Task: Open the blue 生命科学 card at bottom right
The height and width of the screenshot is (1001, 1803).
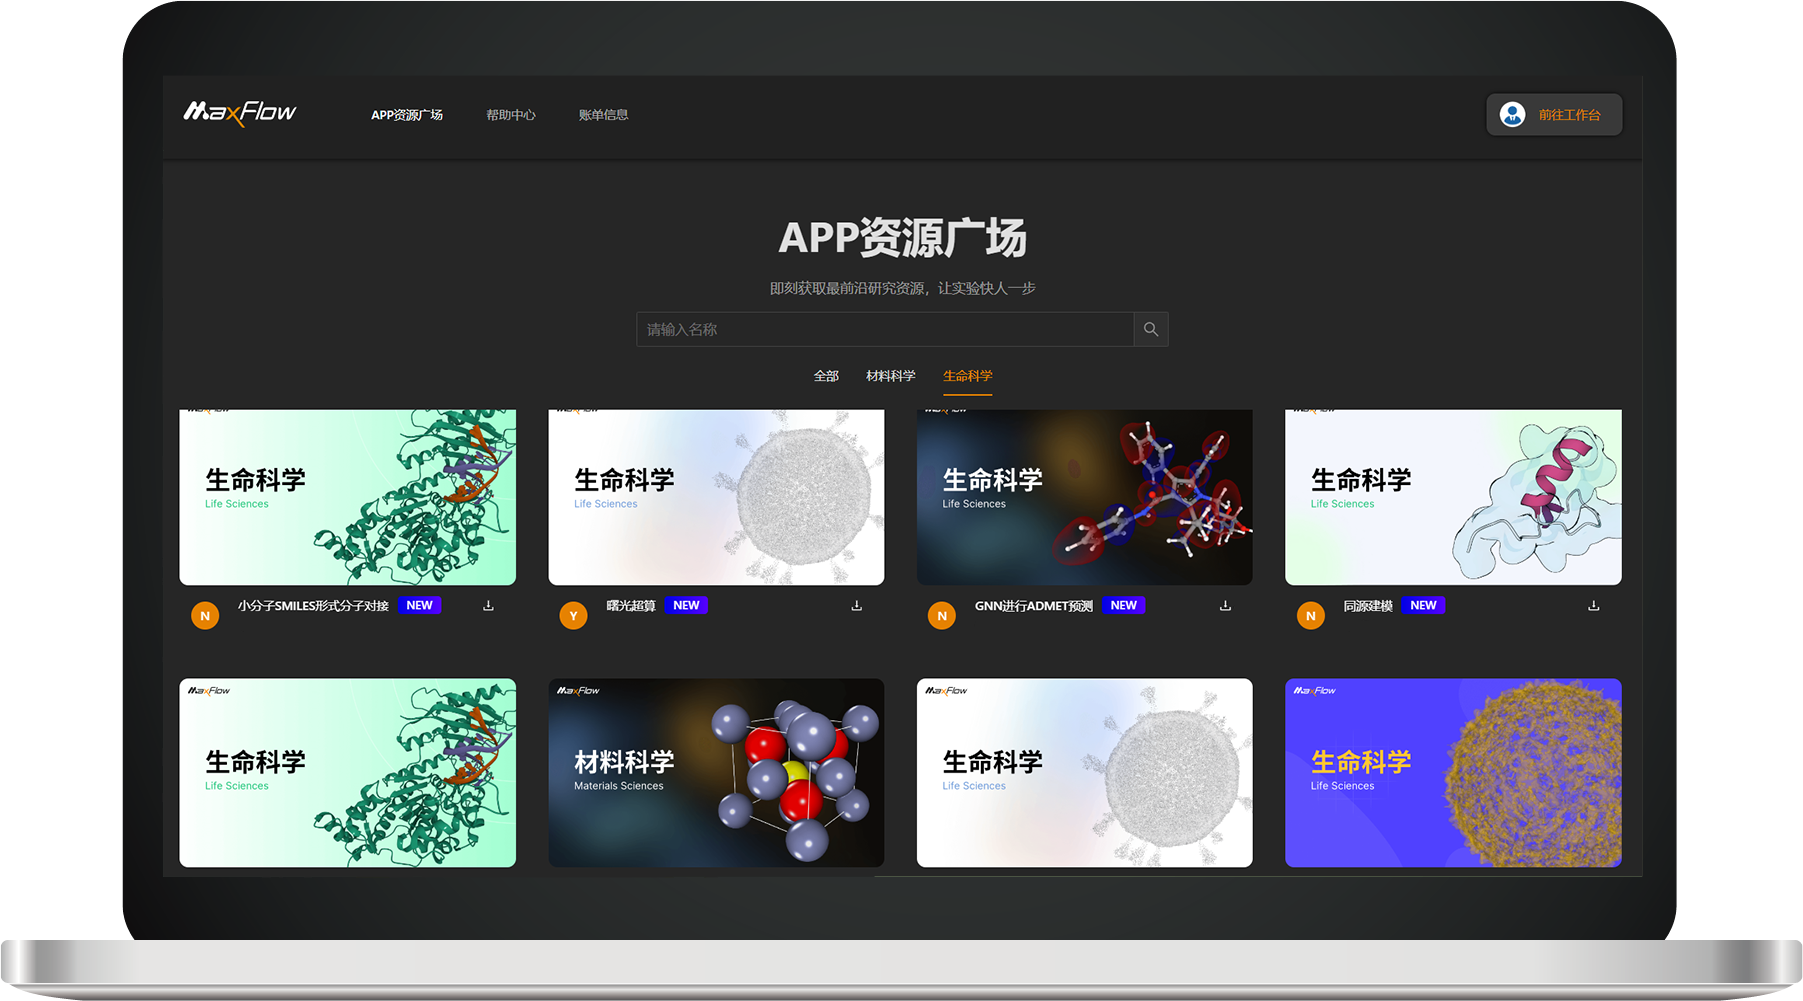Action: (1453, 772)
